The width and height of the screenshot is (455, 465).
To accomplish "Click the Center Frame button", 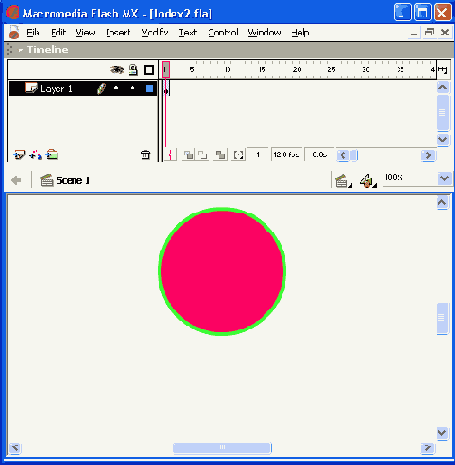I will point(171,155).
